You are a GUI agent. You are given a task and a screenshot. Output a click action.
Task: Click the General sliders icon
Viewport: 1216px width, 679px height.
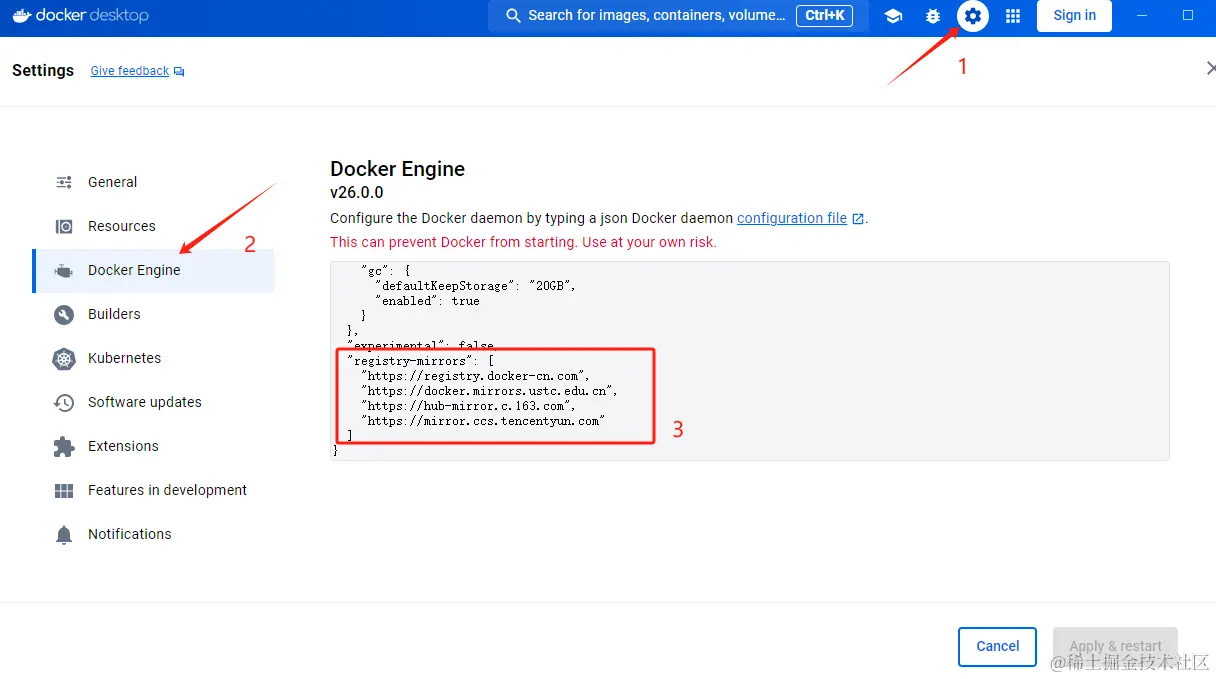tap(64, 182)
